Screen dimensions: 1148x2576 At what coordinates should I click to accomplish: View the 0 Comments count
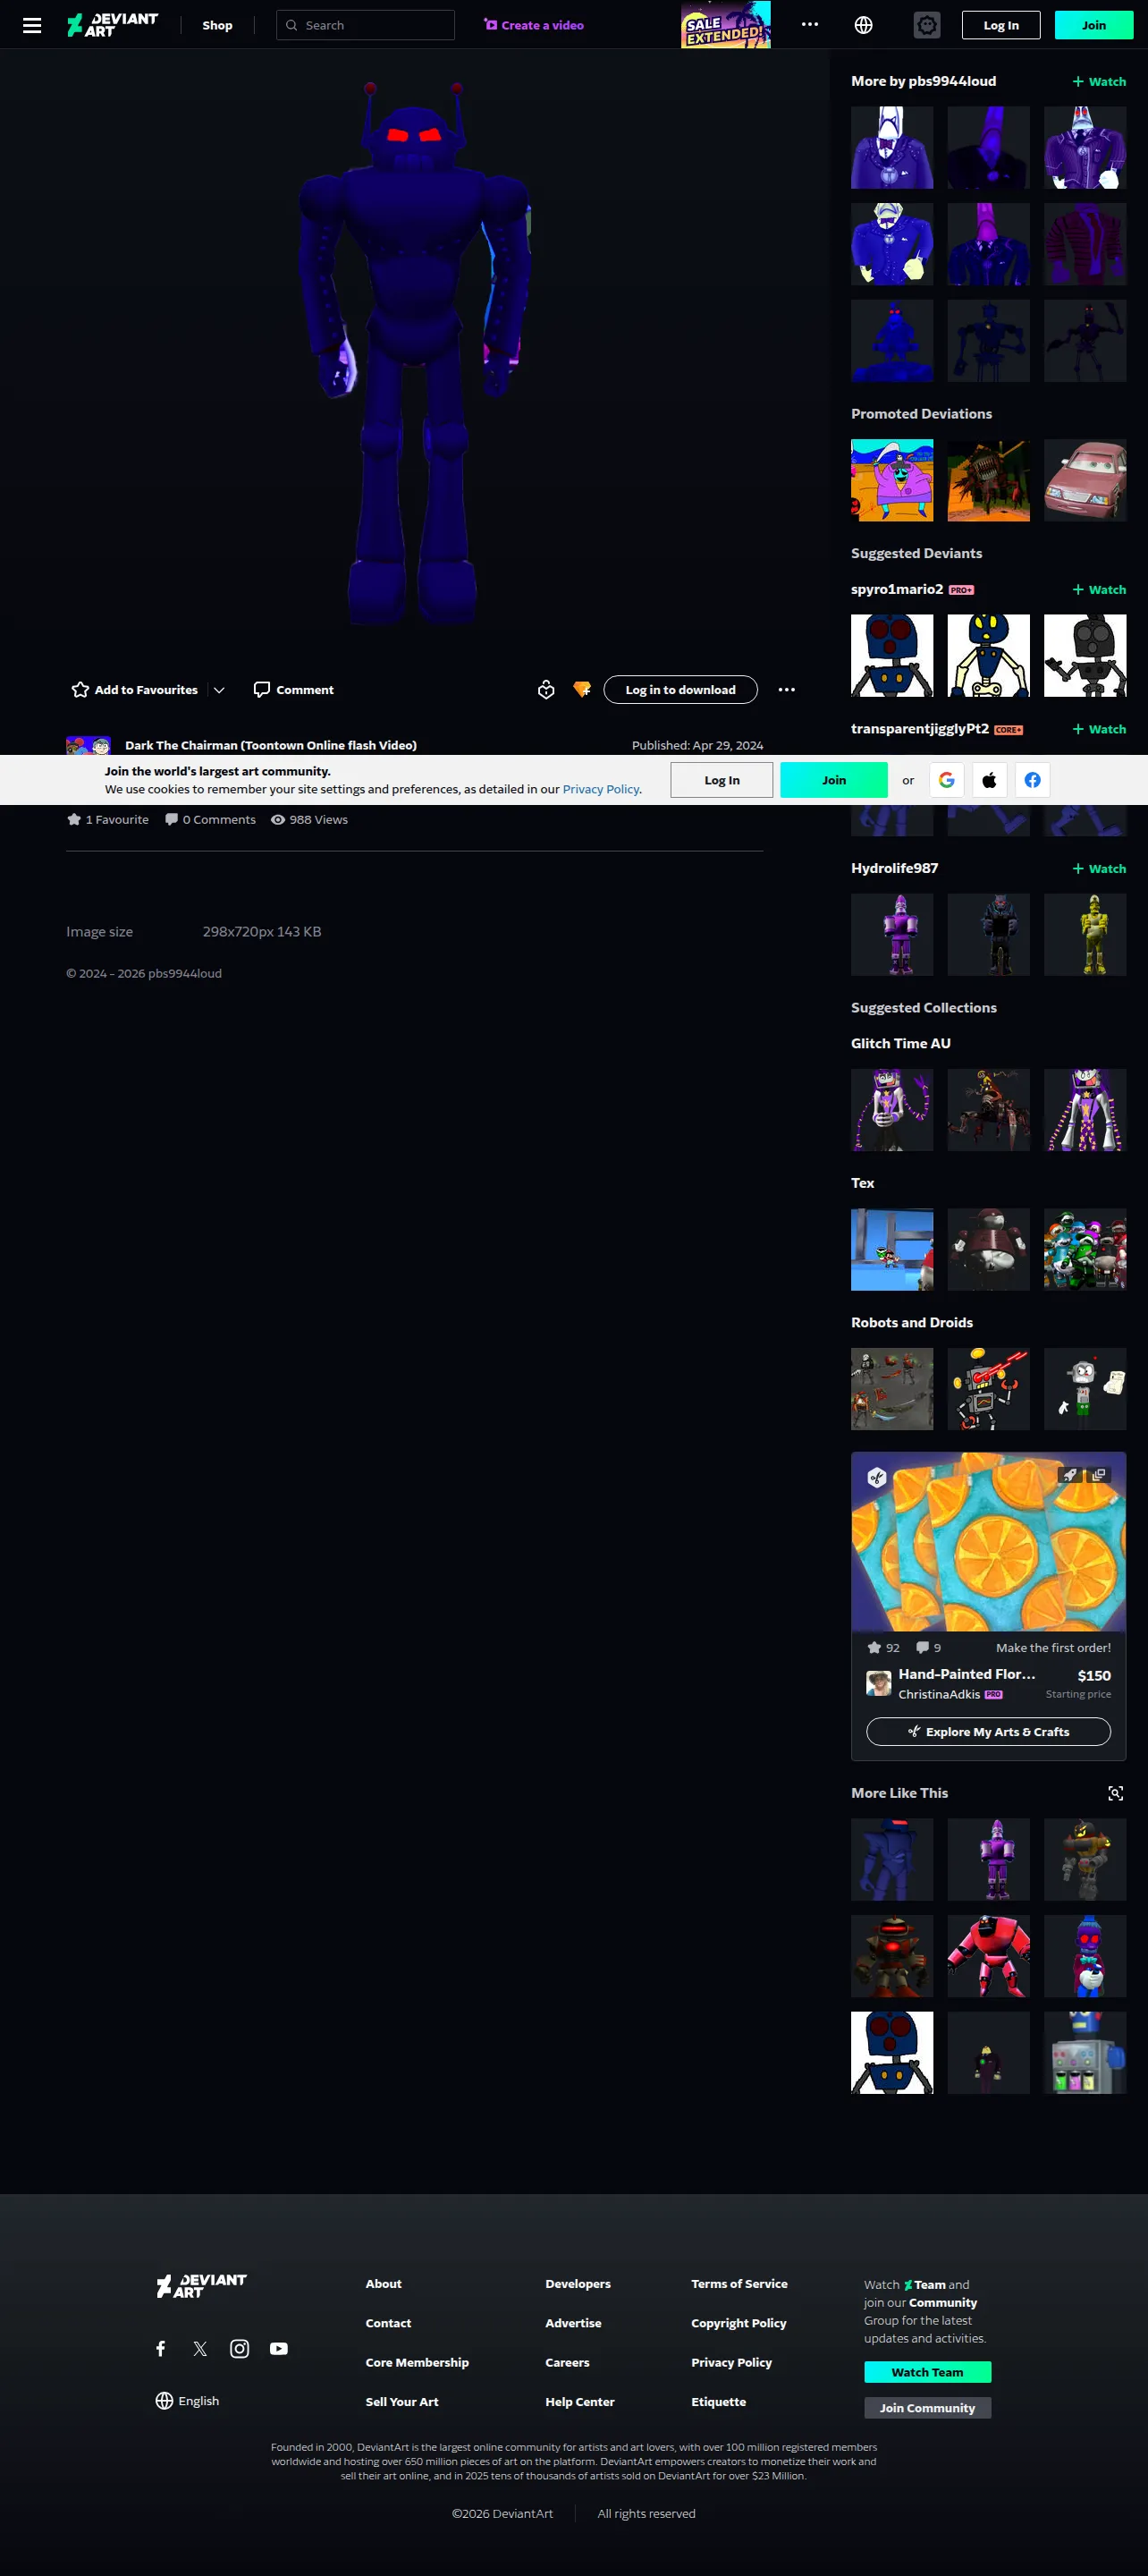210,820
